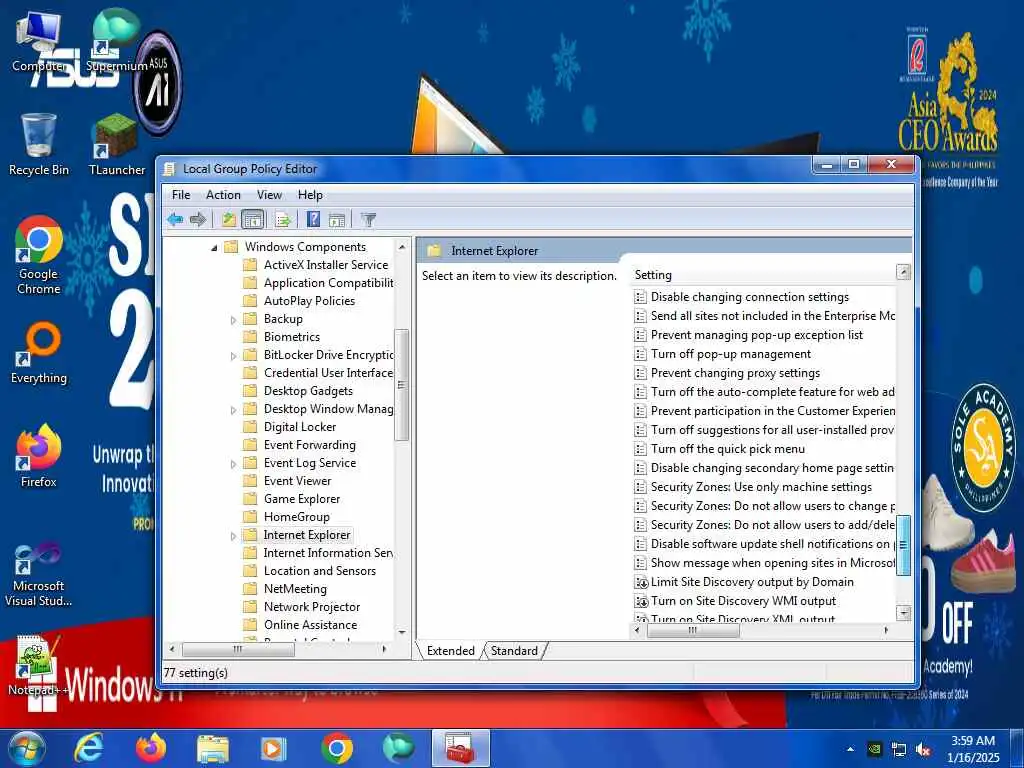Go up one level via toolbar icon
Viewport: 1024px width, 768px height.
pos(229,219)
